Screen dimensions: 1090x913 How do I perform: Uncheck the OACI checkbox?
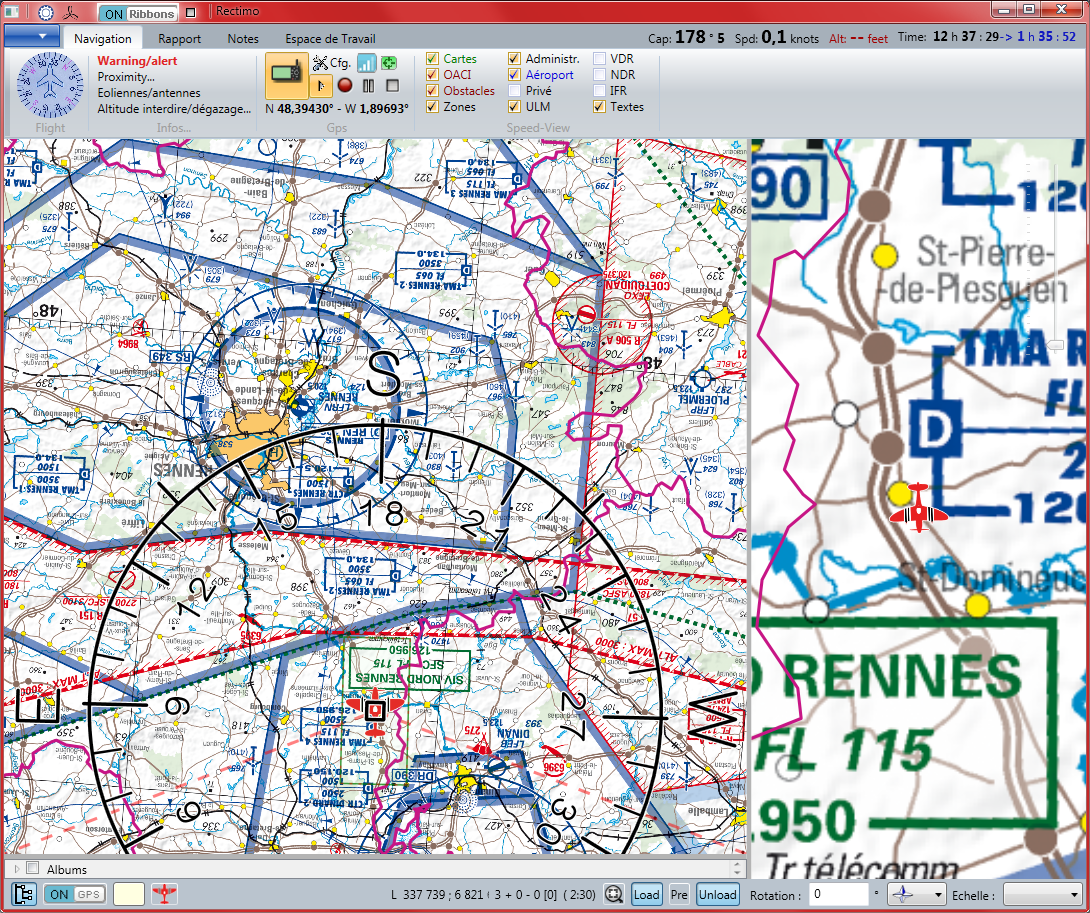[x=432, y=74]
